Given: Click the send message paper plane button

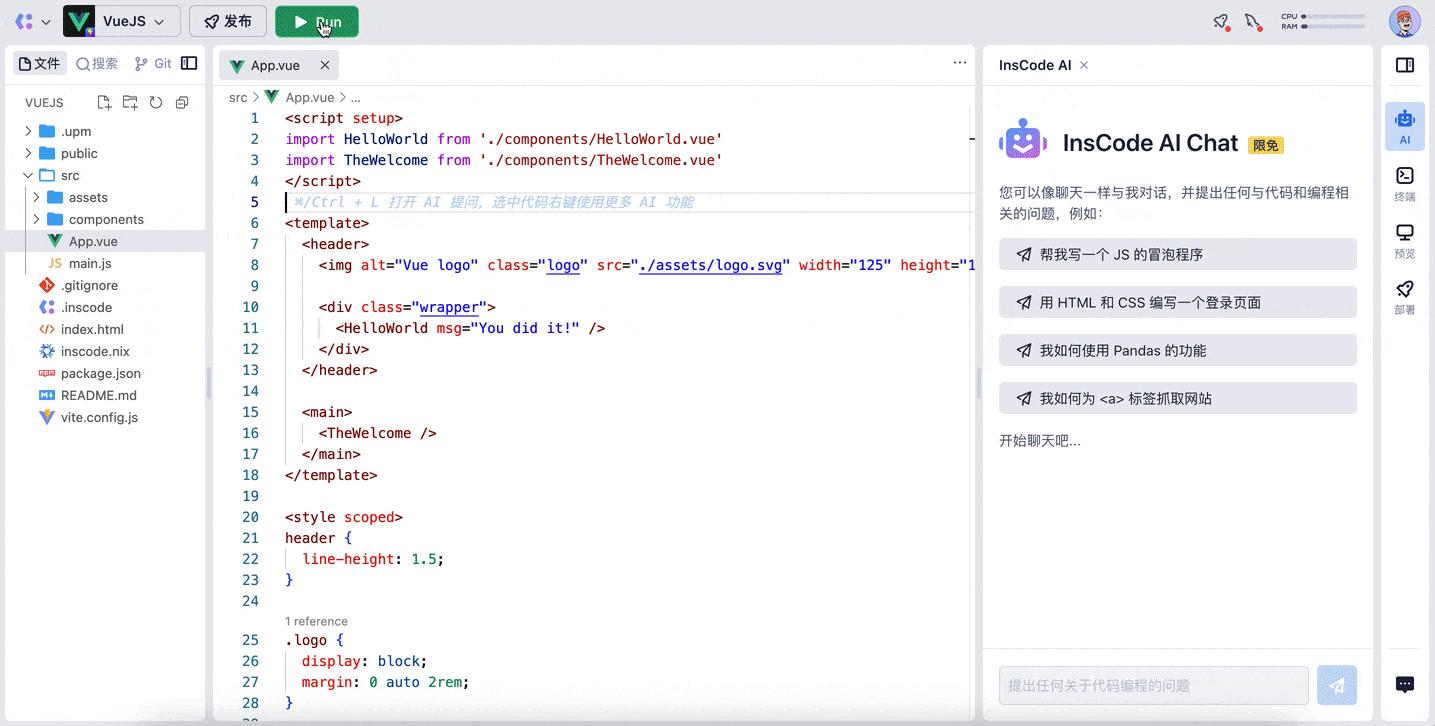Looking at the screenshot, I should pyautogui.click(x=1337, y=685).
